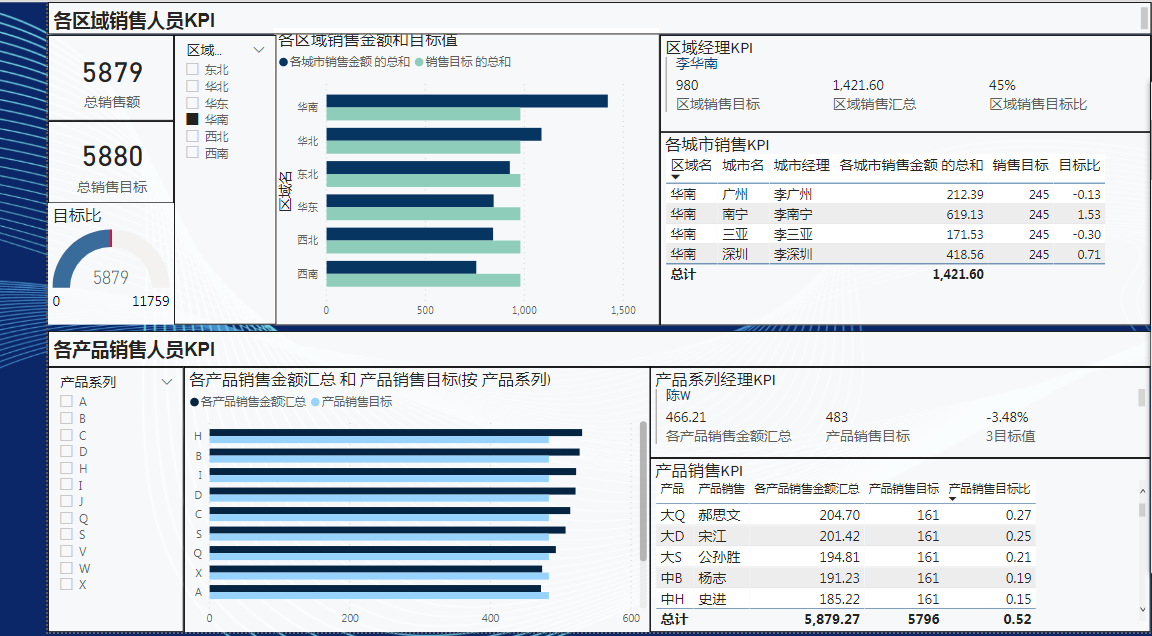Screen dimensions: 1152x636
Task: Click light blue 产品销售目标 legend dot
Action: tap(316, 402)
